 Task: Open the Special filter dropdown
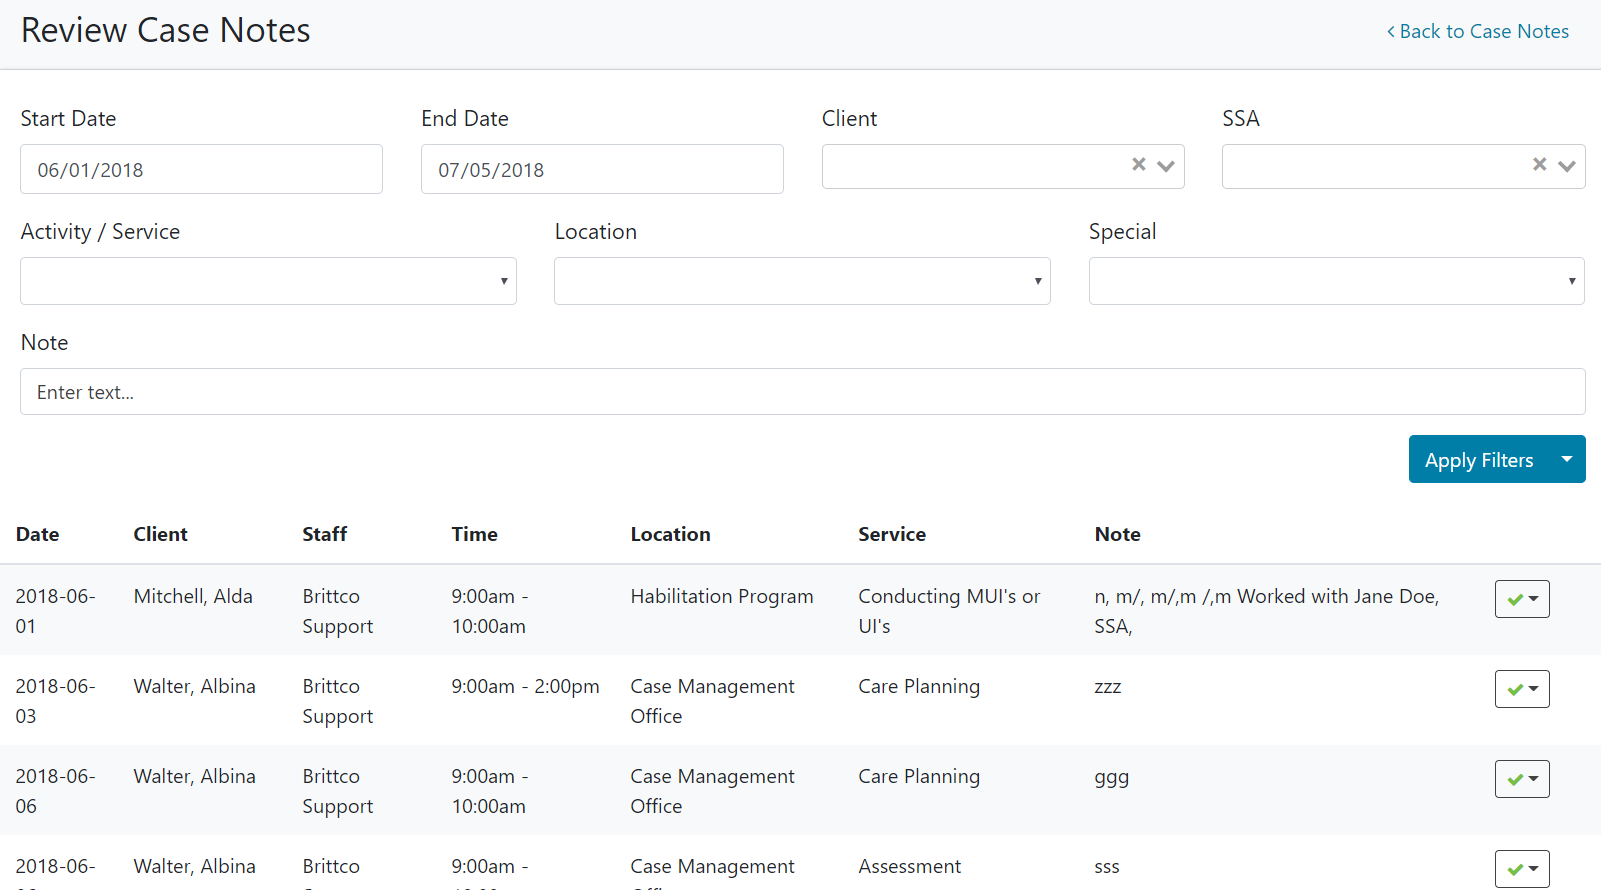pos(1336,281)
